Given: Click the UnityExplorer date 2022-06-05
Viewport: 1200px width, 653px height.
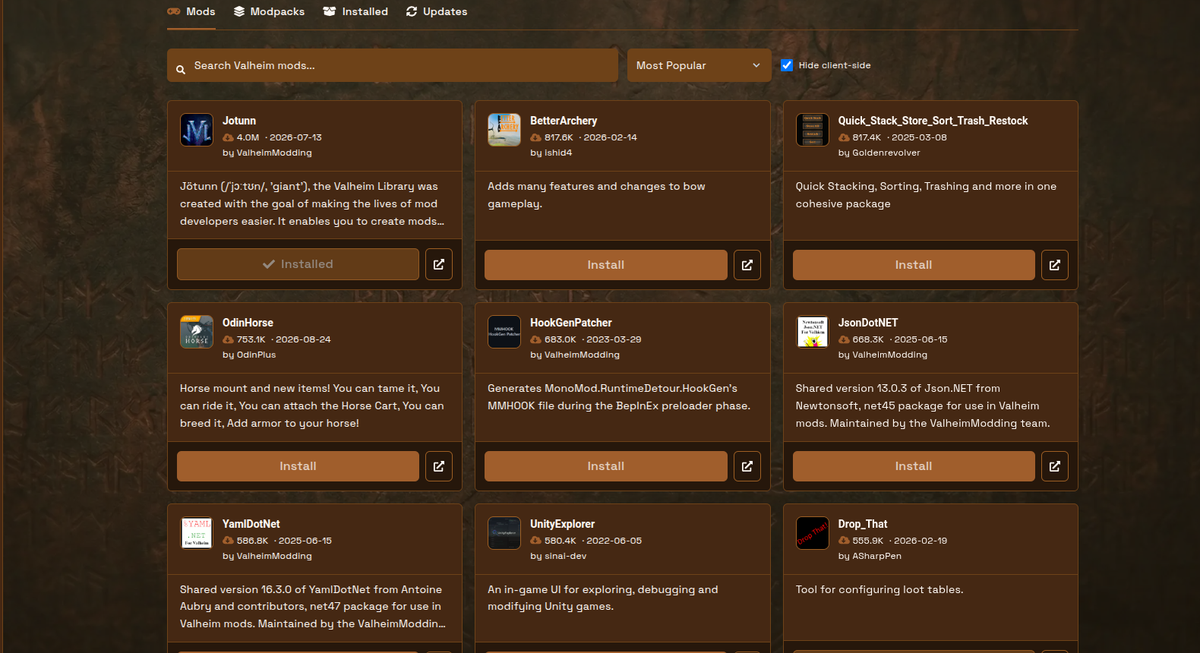Looking at the screenshot, I should (x=613, y=541).
